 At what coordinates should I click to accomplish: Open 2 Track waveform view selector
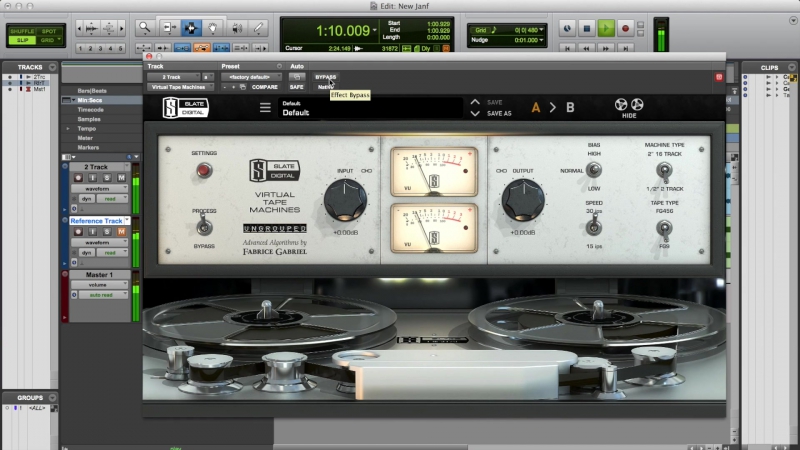click(x=99, y=188)
